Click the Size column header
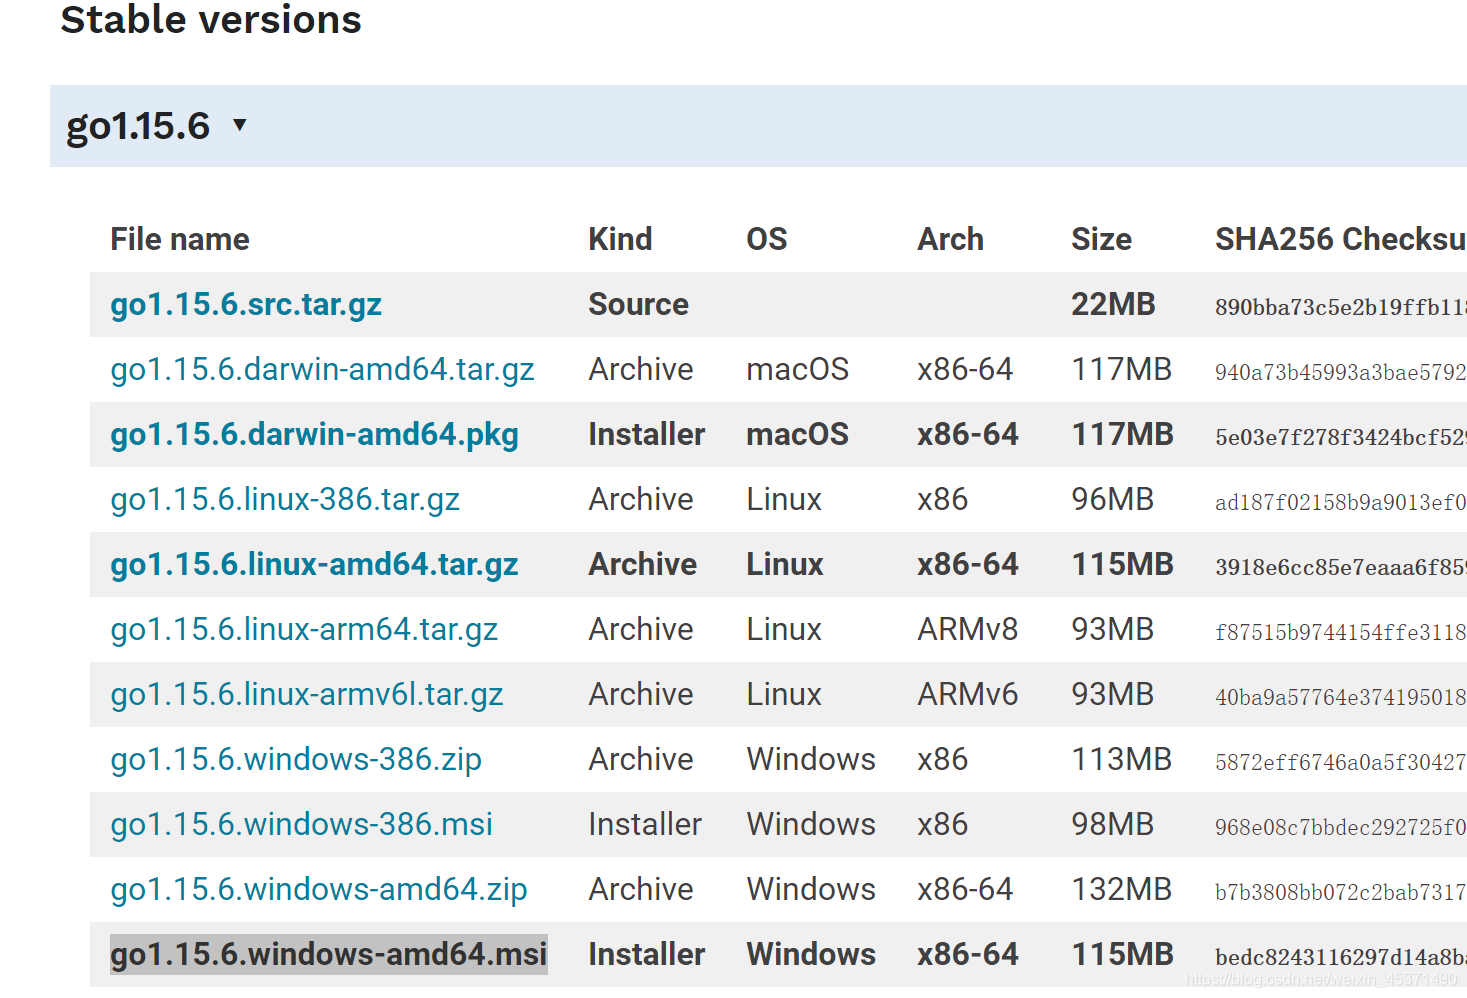 click(1102, 239)
